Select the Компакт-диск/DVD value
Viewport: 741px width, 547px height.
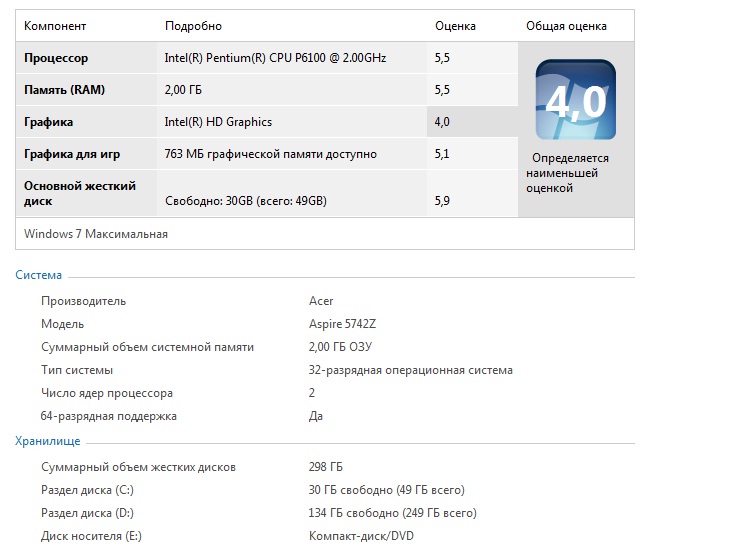(361, 536)
